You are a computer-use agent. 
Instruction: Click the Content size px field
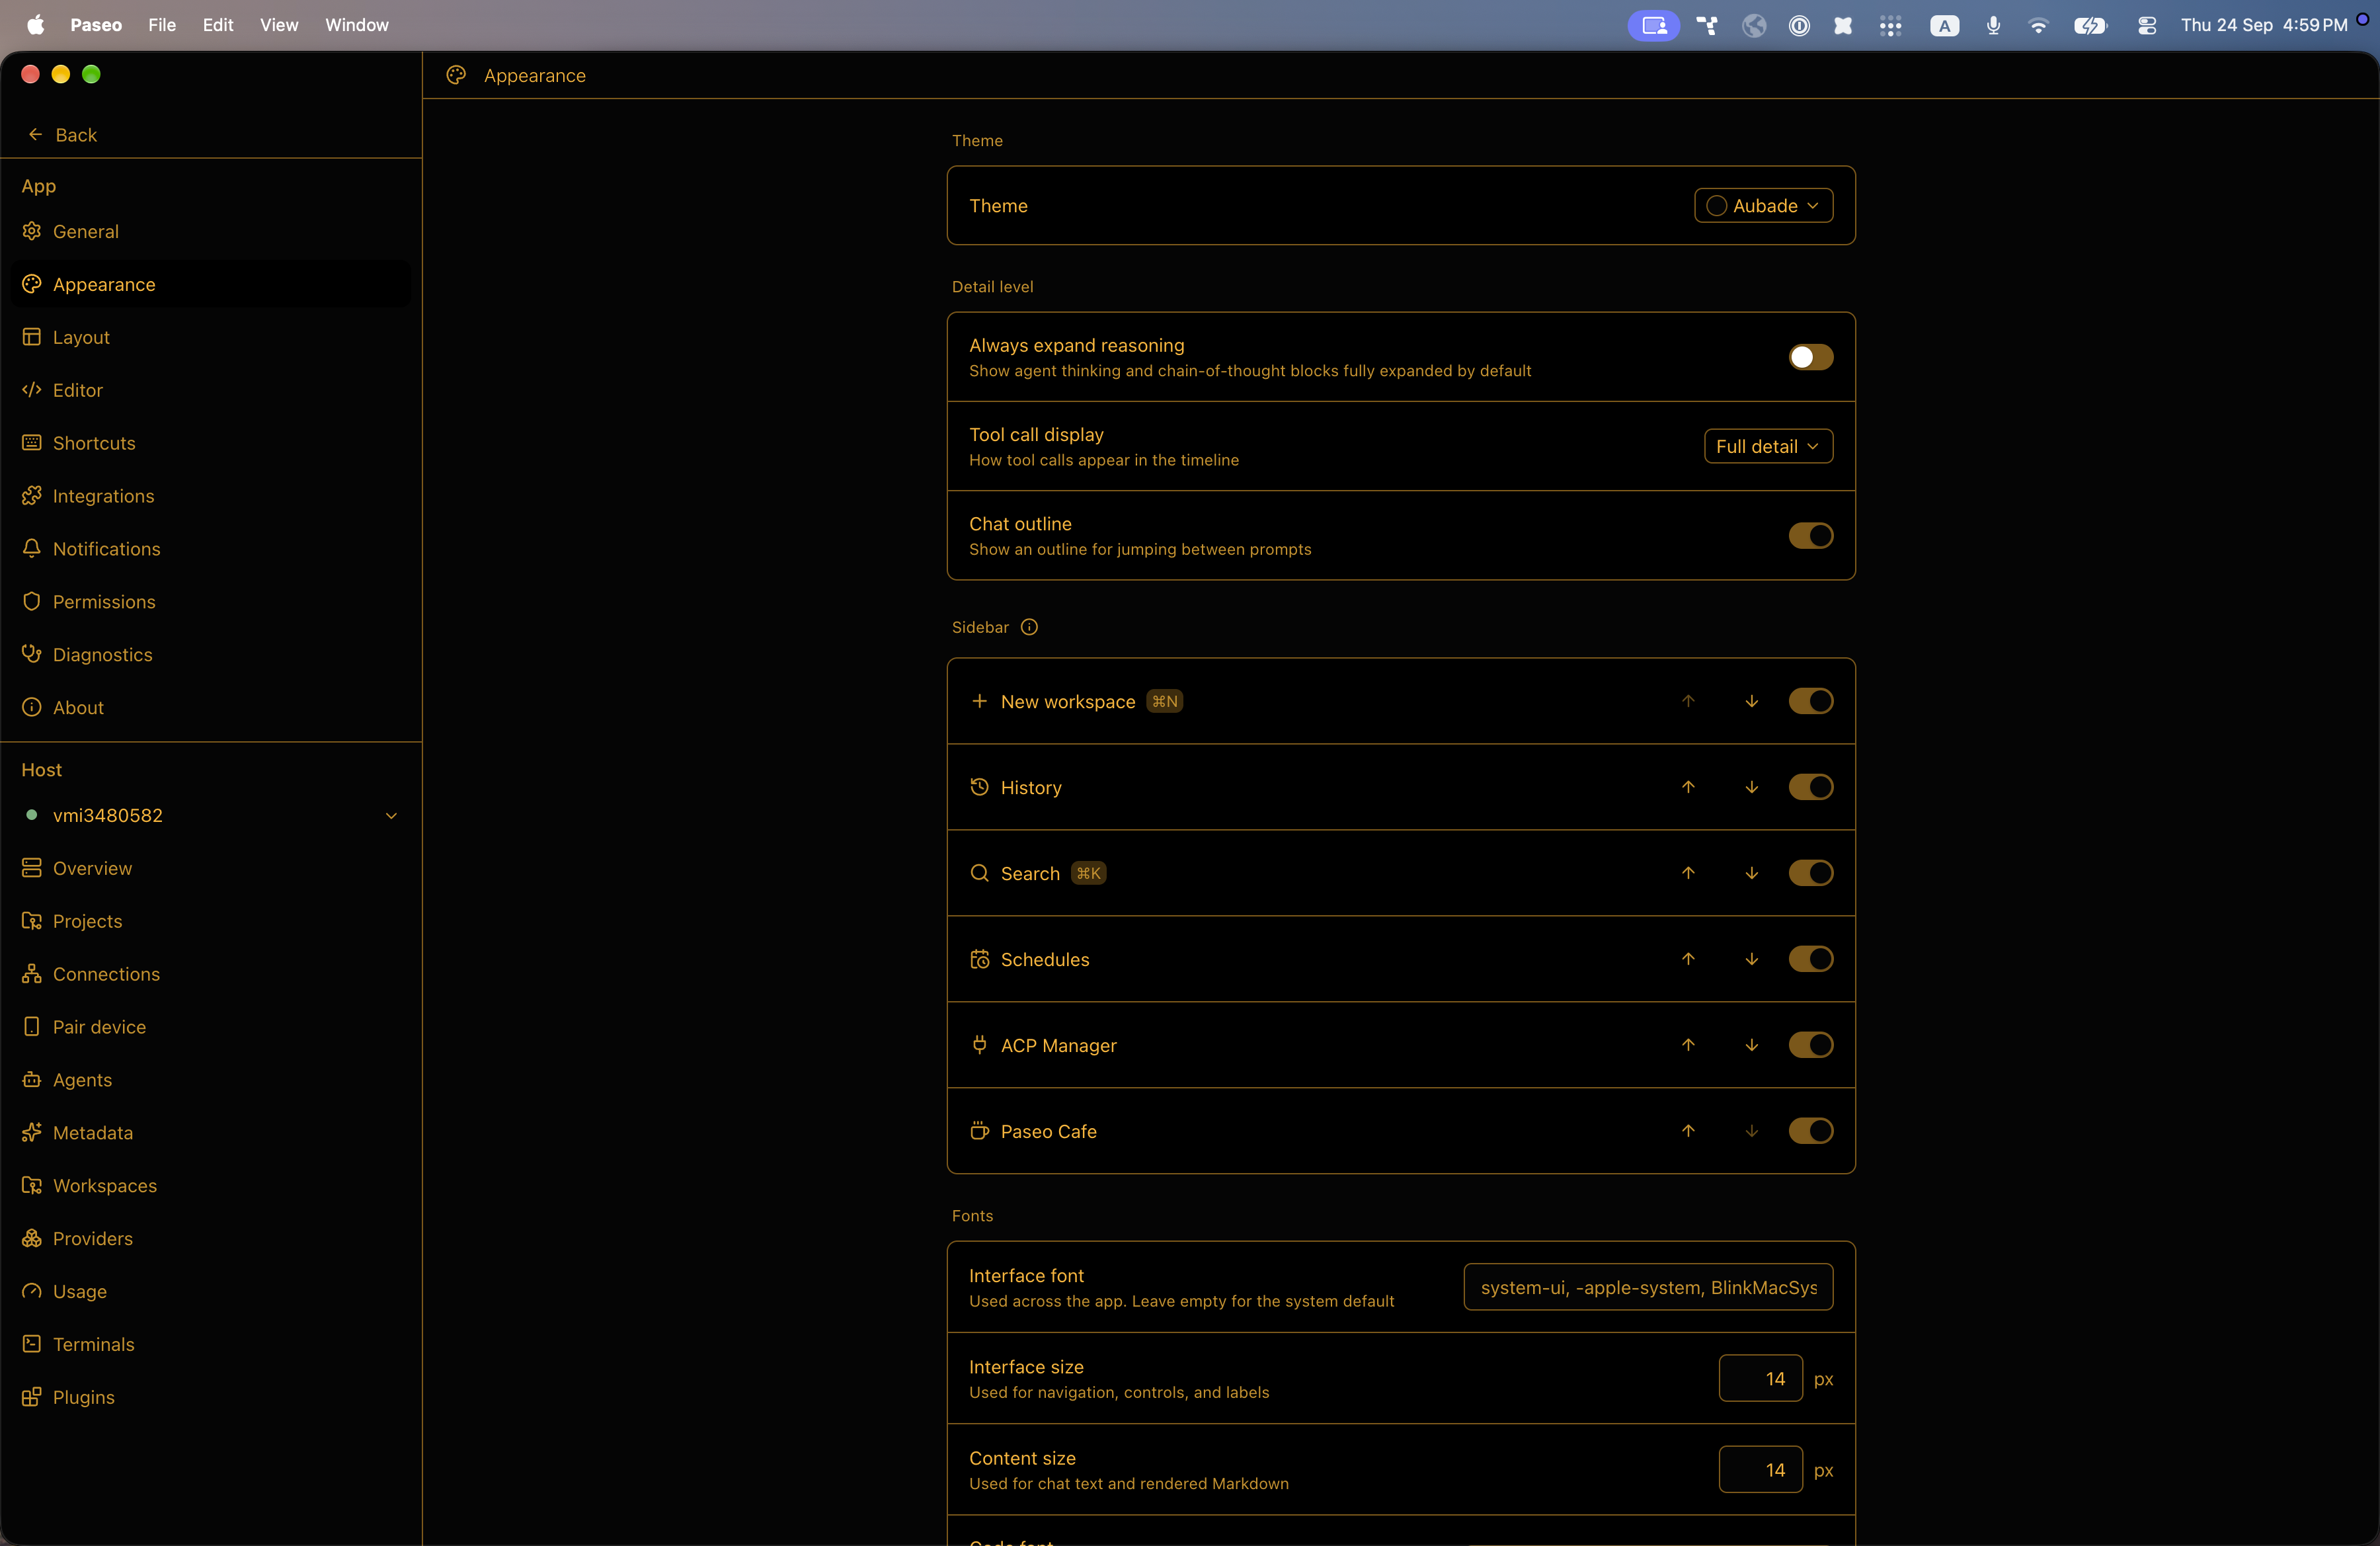tap(1760, 1470)
